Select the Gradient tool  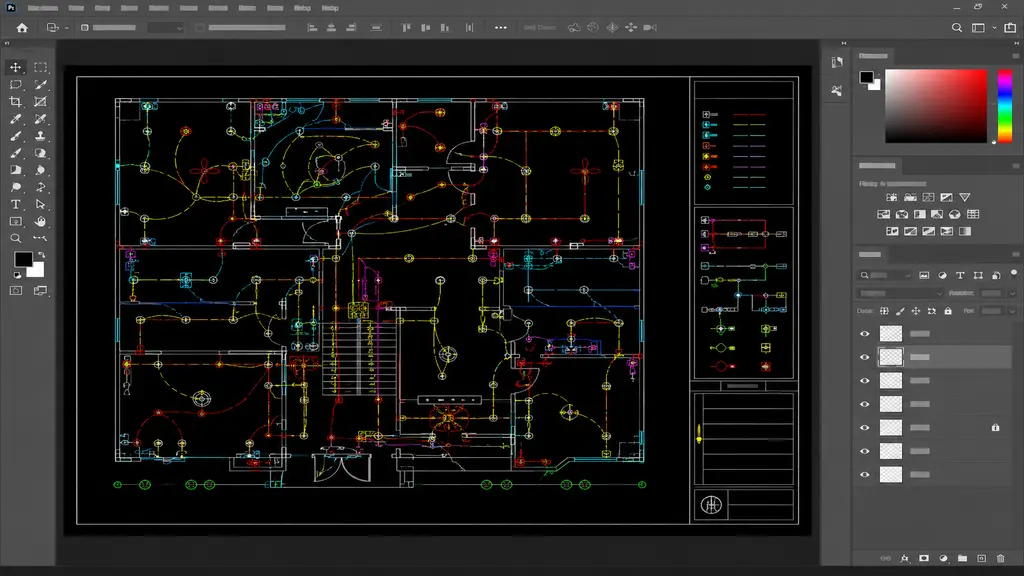[x=16, y=170]
